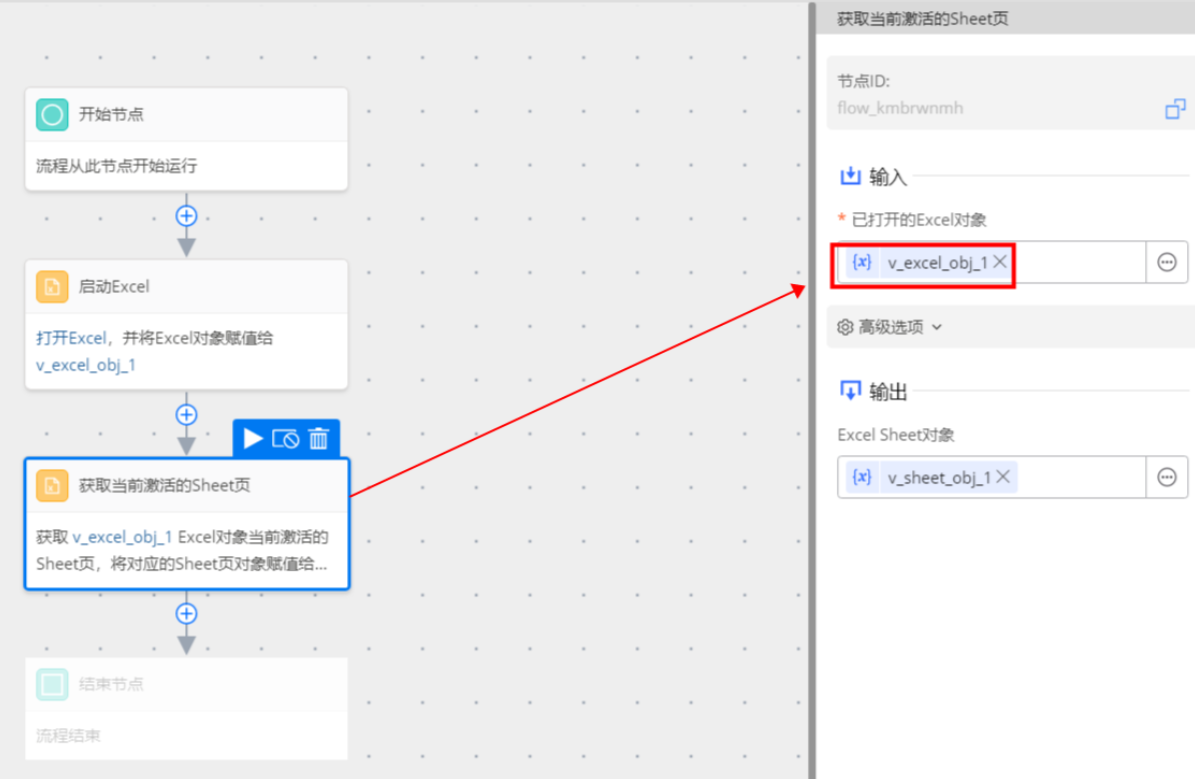Click the Excel Sheet对象 label

point(895,434)
